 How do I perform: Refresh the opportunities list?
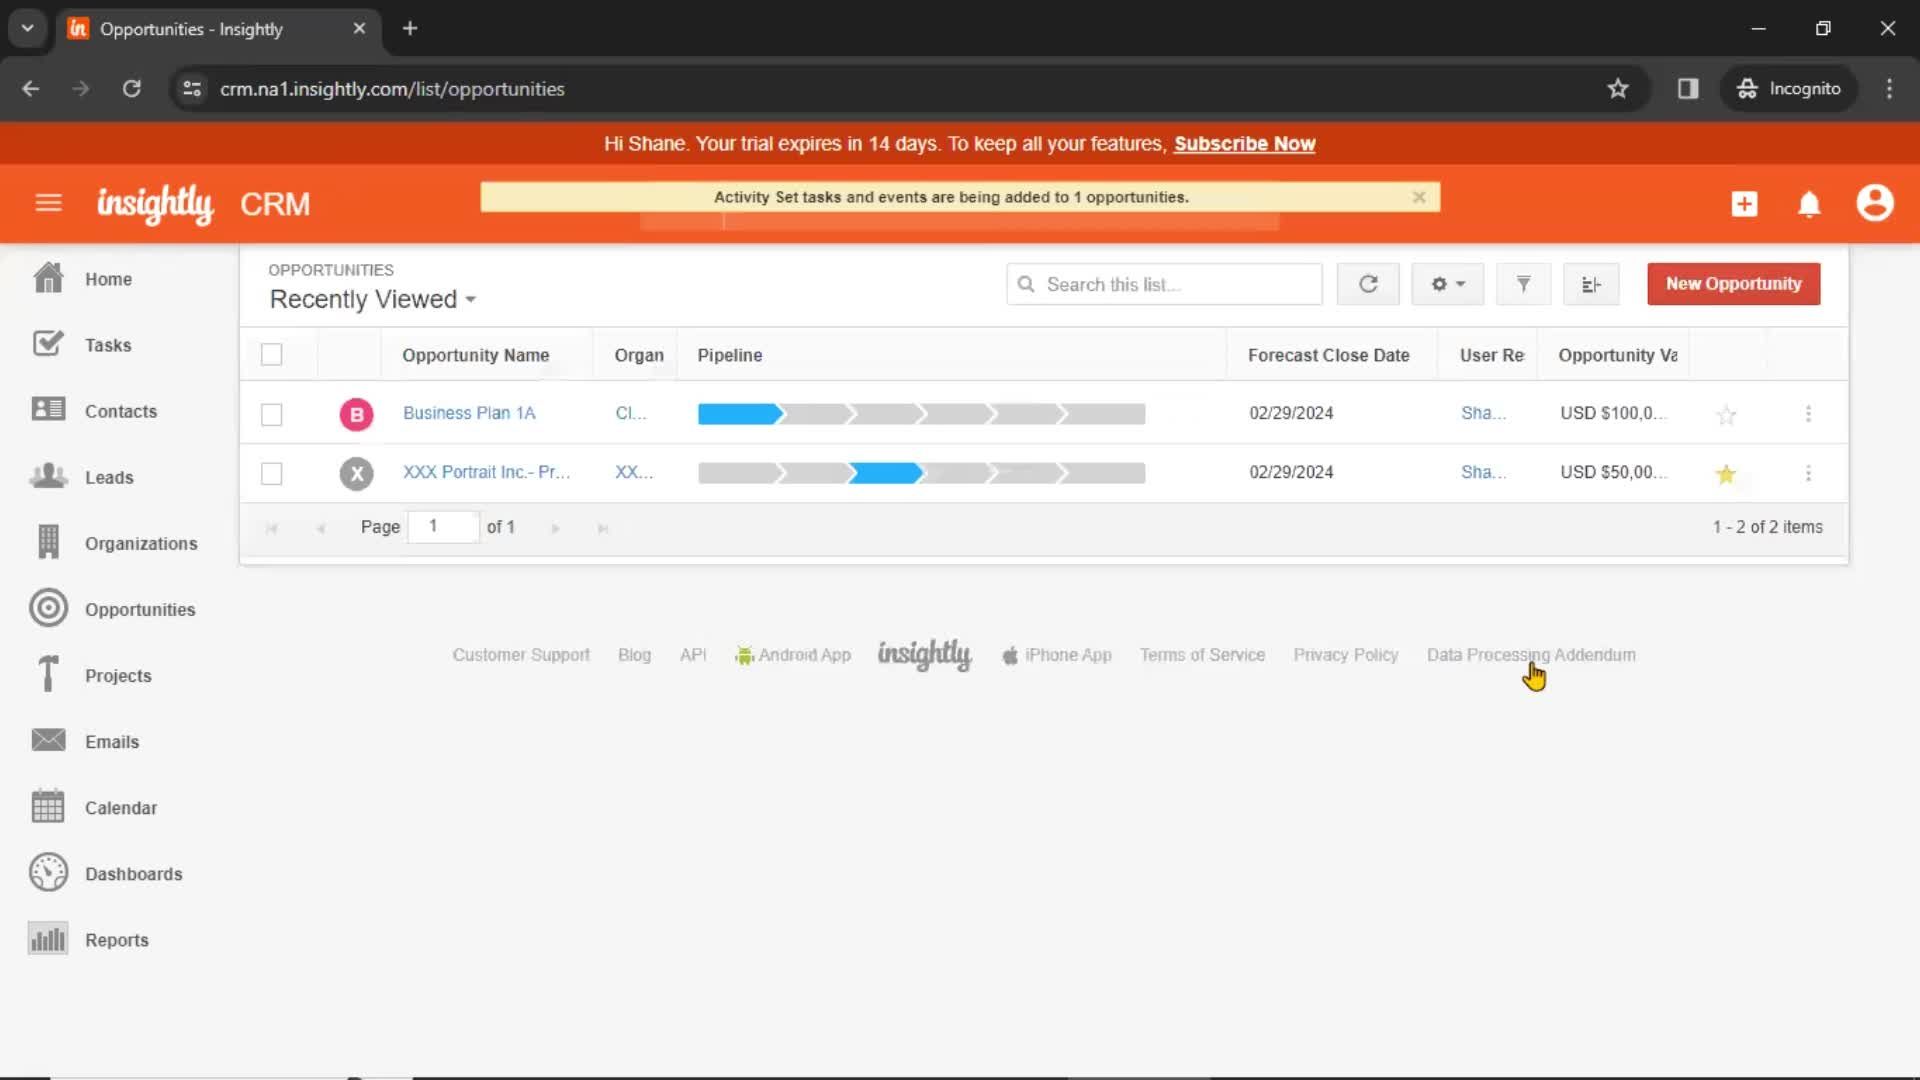pos(1368,284)
